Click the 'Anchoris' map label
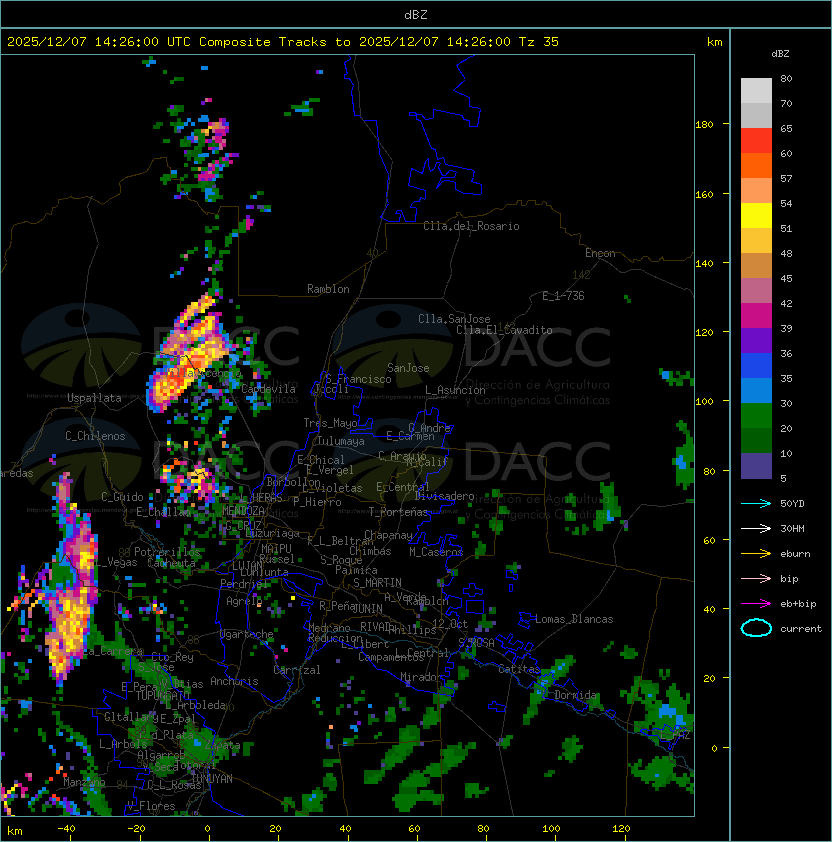 (234, 681)
